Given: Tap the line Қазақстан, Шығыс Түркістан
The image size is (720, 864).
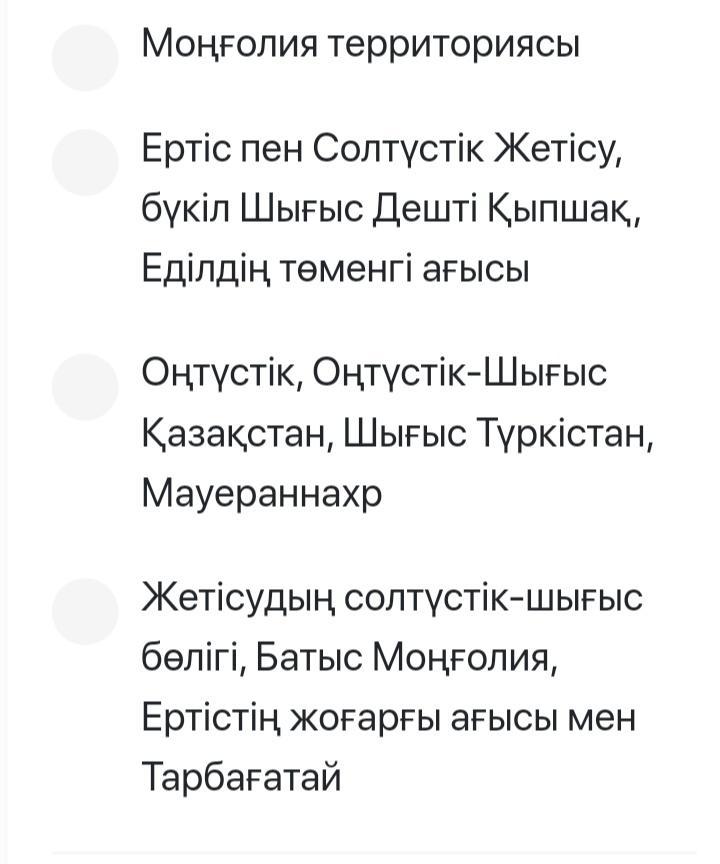Looking at the screenshot, I should [x=397, y=434].
